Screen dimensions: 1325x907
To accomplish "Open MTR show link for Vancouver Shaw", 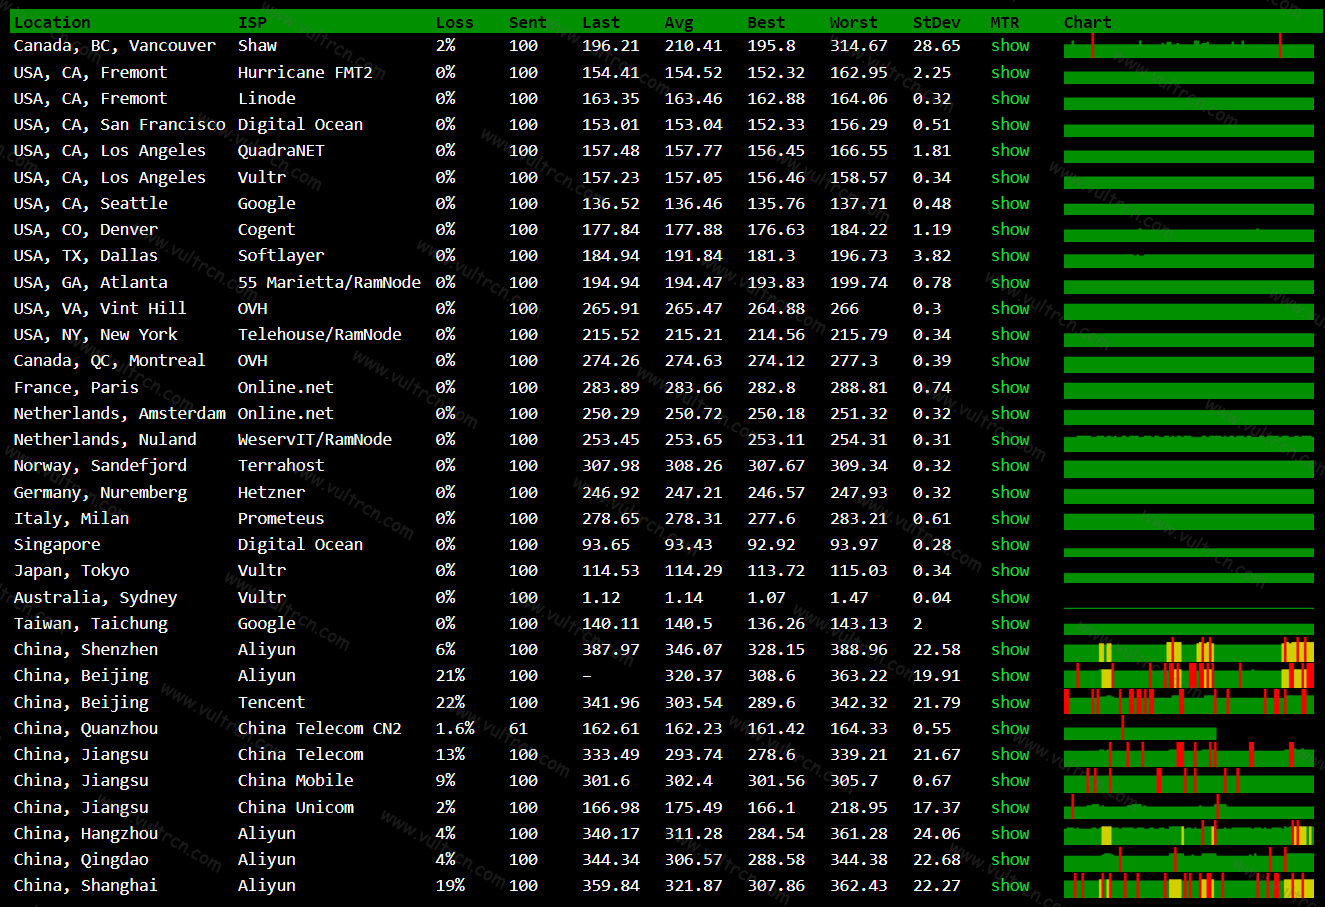I will point(1010,45).
